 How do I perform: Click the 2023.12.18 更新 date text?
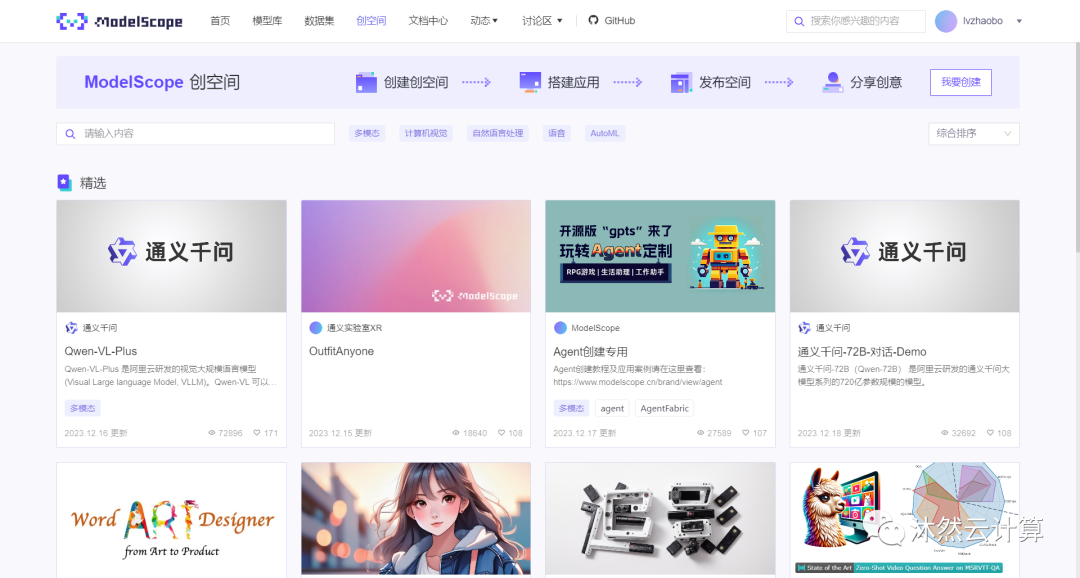(829, 433)
